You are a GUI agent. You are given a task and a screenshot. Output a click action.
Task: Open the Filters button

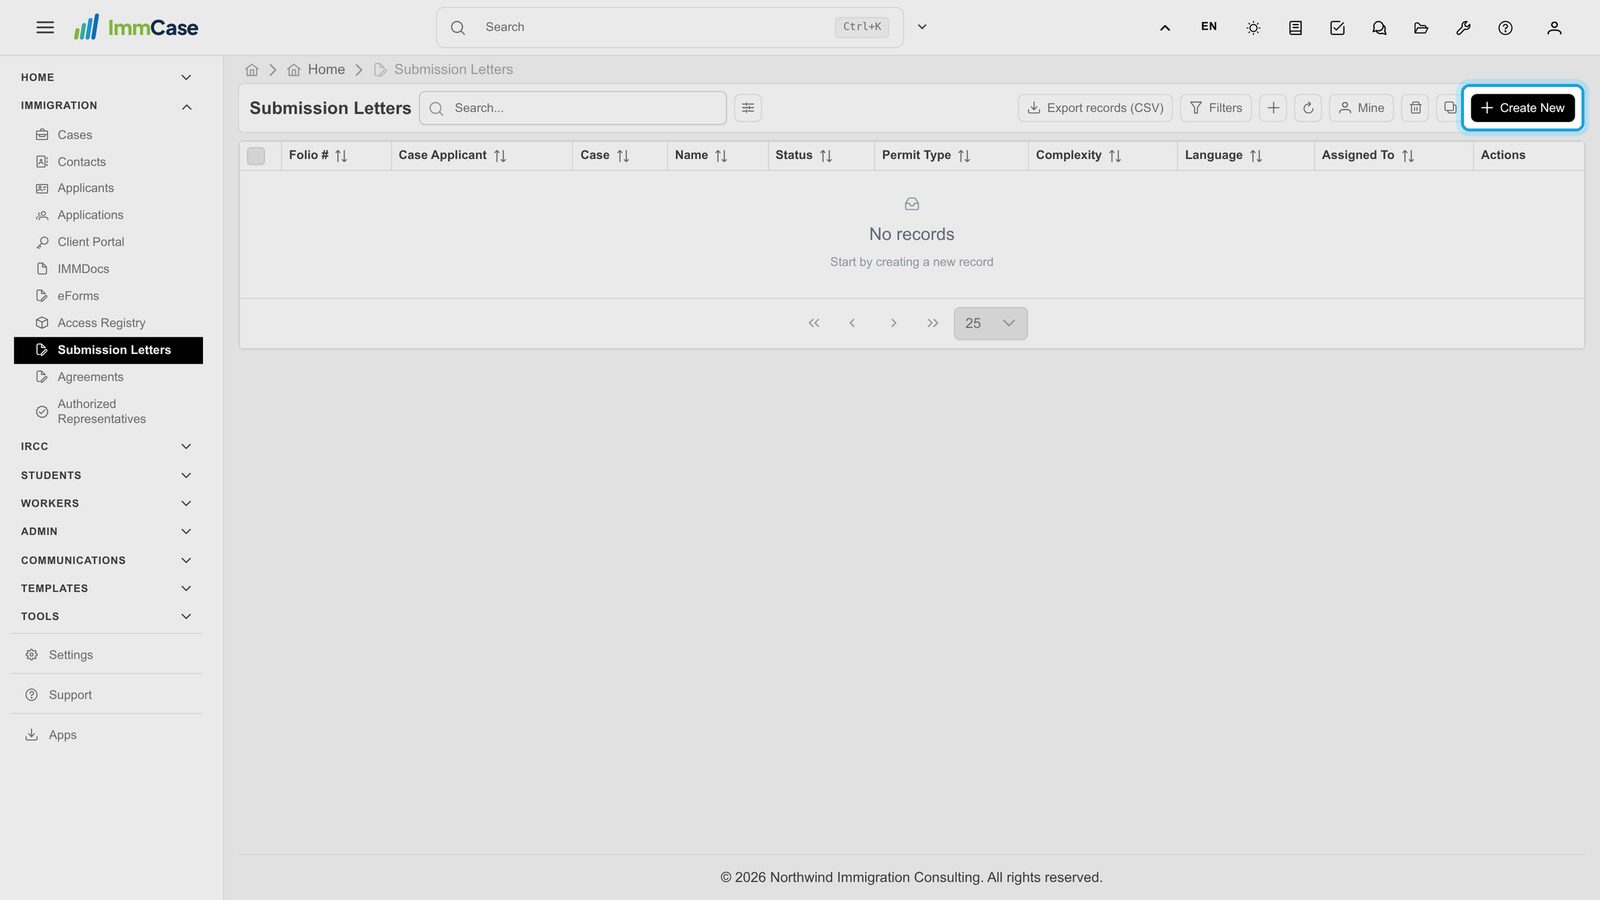click(x=1215, y=108)
